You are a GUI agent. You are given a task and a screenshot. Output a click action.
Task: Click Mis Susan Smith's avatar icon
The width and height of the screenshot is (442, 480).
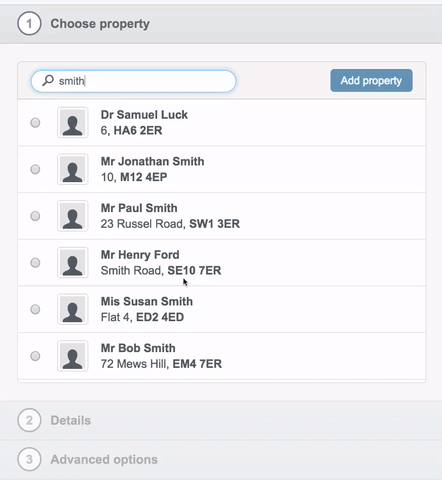[x=73, y=309]
